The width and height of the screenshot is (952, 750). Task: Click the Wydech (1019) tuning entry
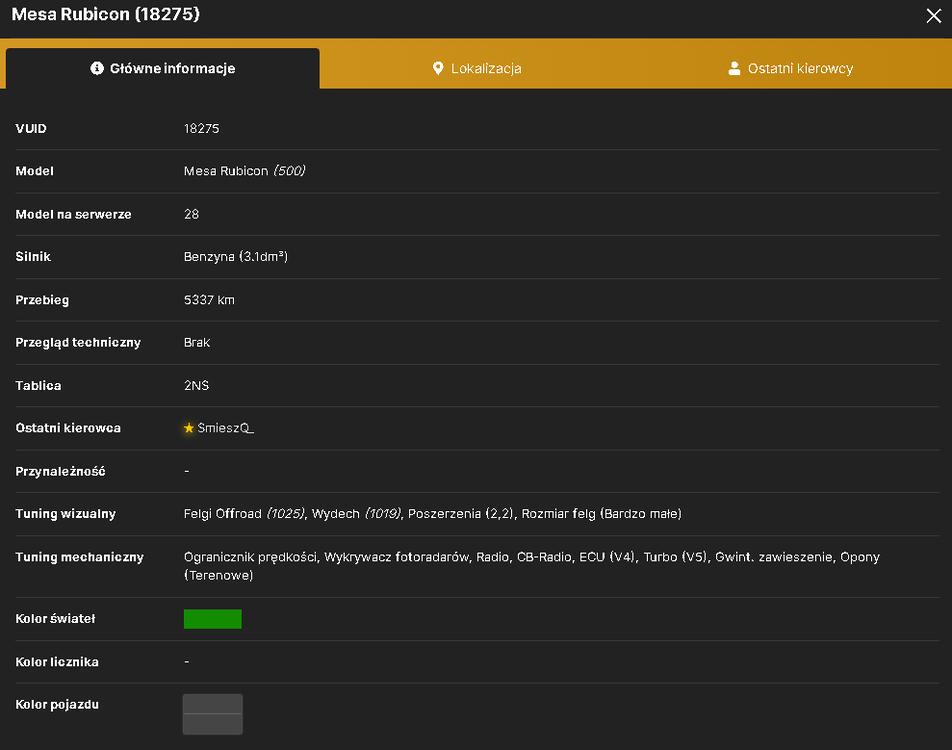click(356, 514)
